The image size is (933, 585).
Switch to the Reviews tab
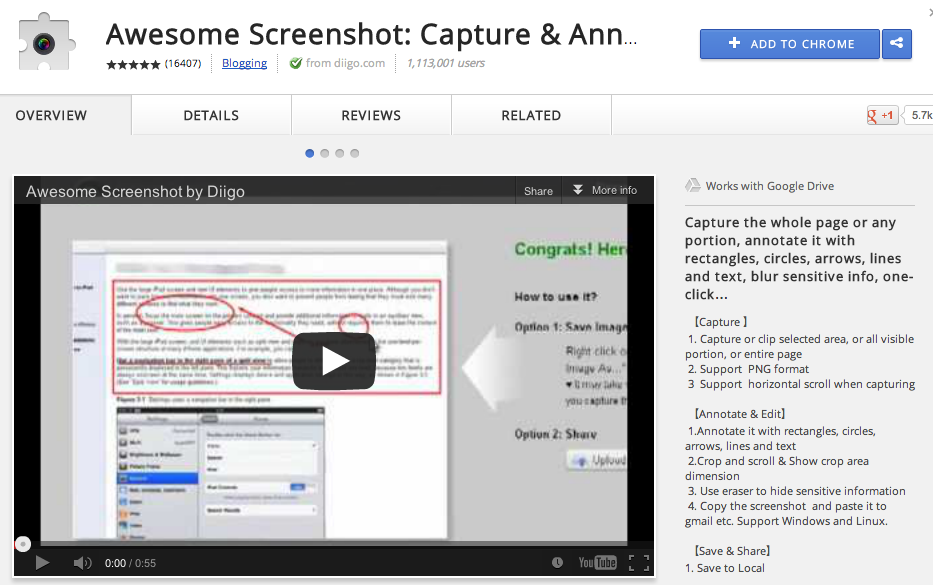tap(371, 115)
